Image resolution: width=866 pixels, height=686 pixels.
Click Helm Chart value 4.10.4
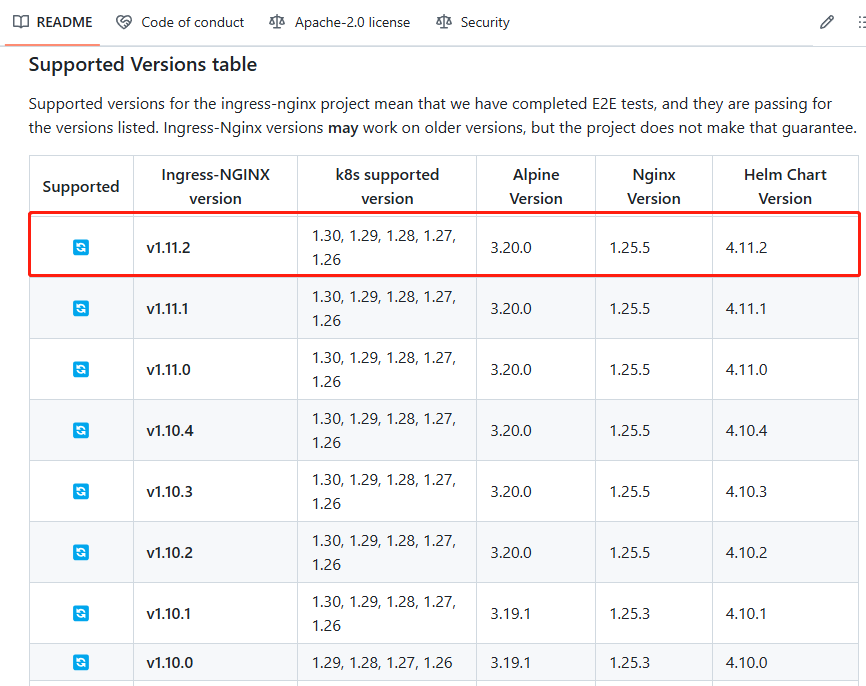point(746,430)
